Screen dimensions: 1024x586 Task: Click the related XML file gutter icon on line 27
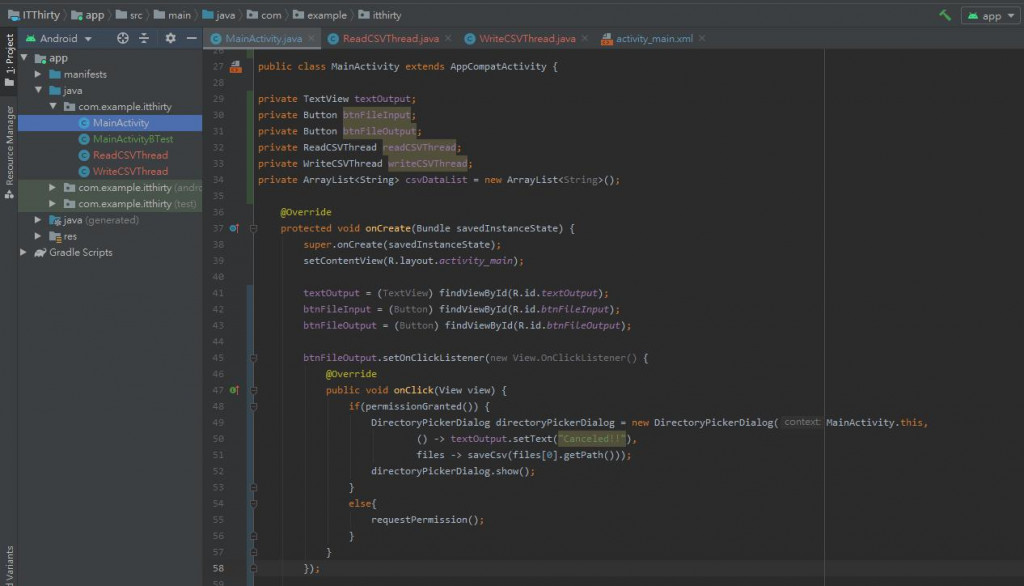tap(236, 67)
